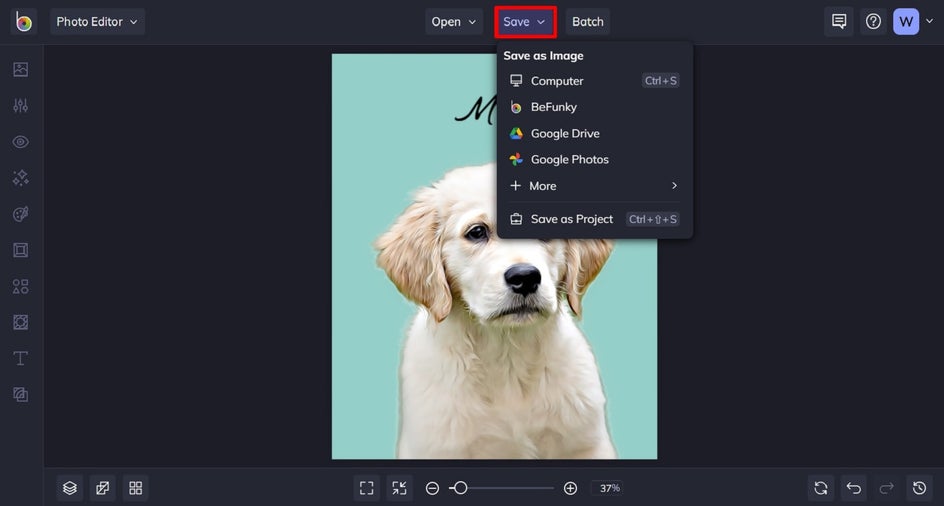Screen dimensions: 944x506
Task: Save image to BeFunky
Action: click(x=595, y=107)
